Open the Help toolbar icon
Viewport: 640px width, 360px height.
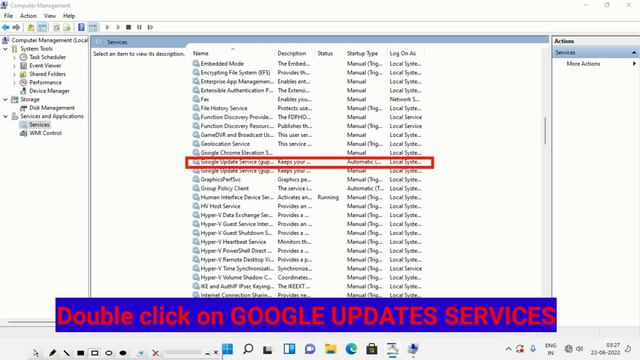point(81,27)
